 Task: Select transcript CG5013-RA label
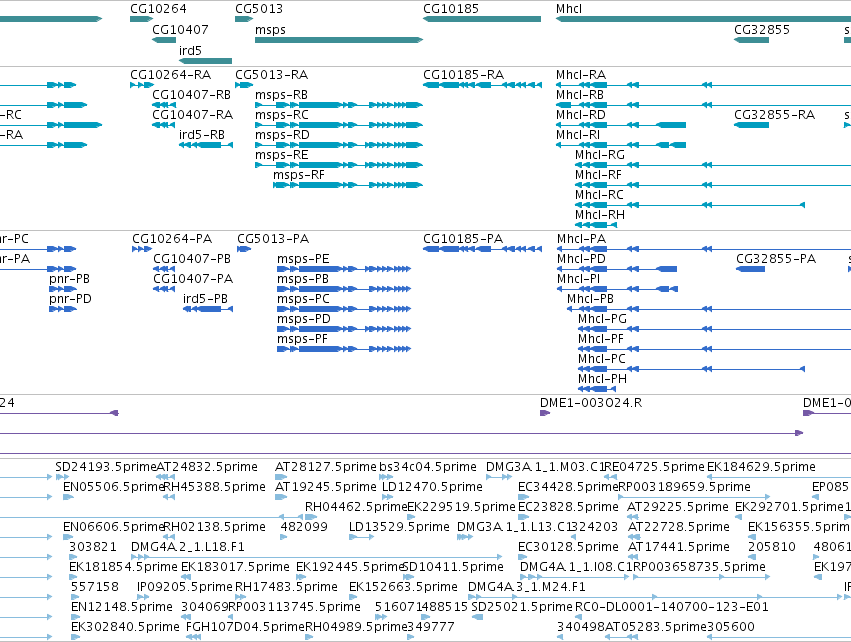click(271, 75)
